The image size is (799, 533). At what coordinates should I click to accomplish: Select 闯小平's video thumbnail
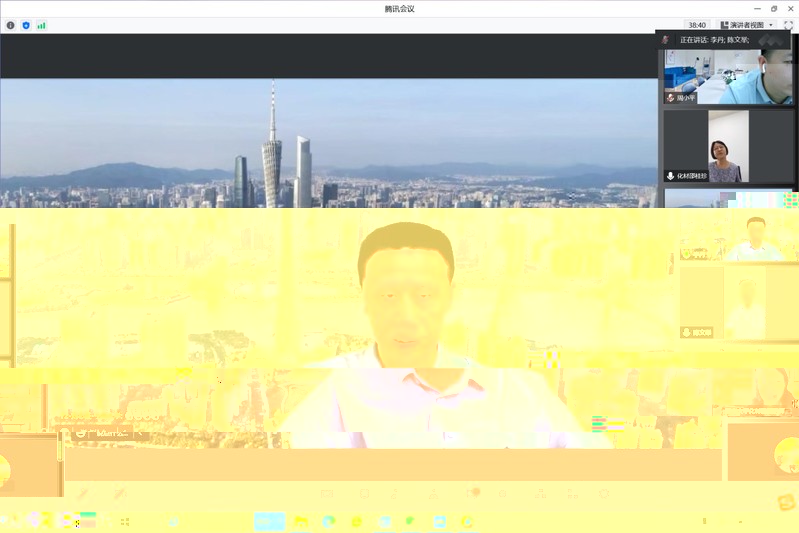(728, 76)
